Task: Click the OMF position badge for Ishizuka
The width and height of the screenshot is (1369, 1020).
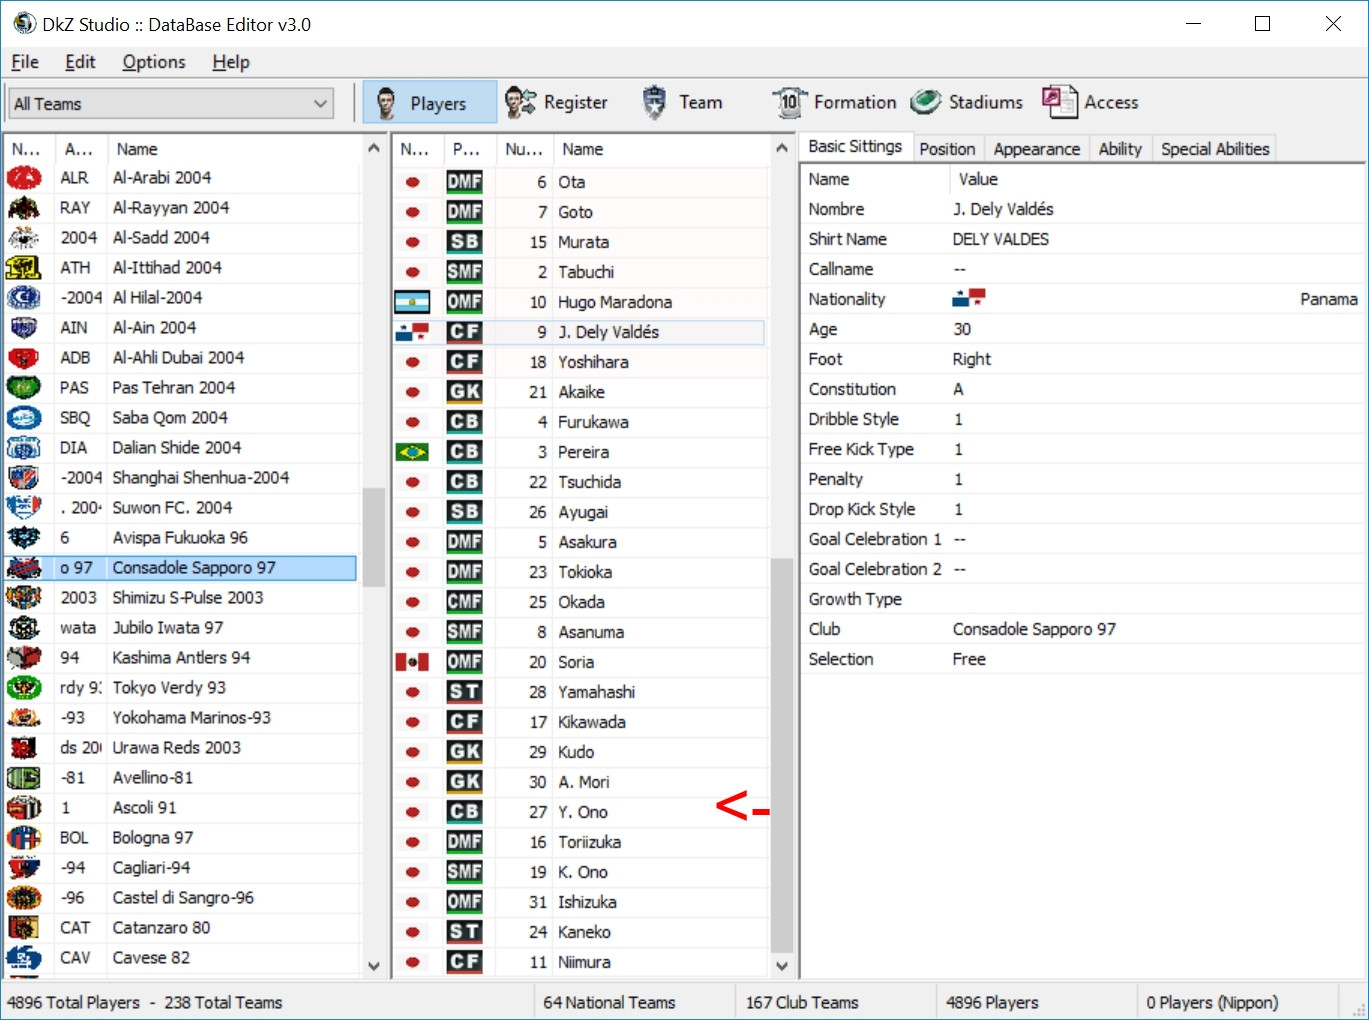Action: [x=464, y=902]
